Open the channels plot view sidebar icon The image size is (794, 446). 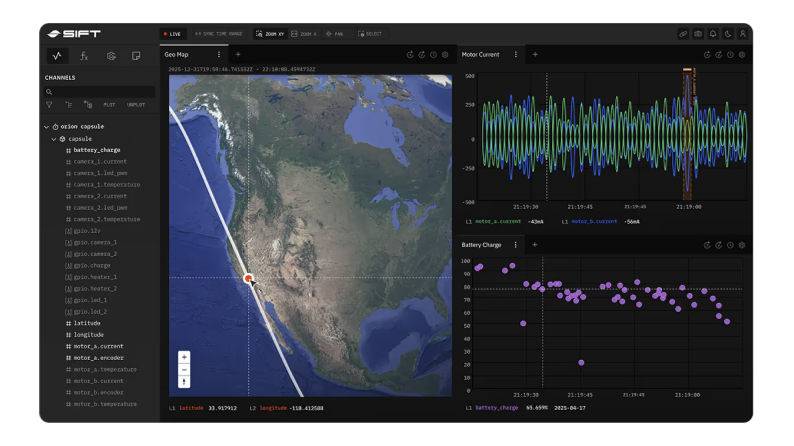point(57,56)
